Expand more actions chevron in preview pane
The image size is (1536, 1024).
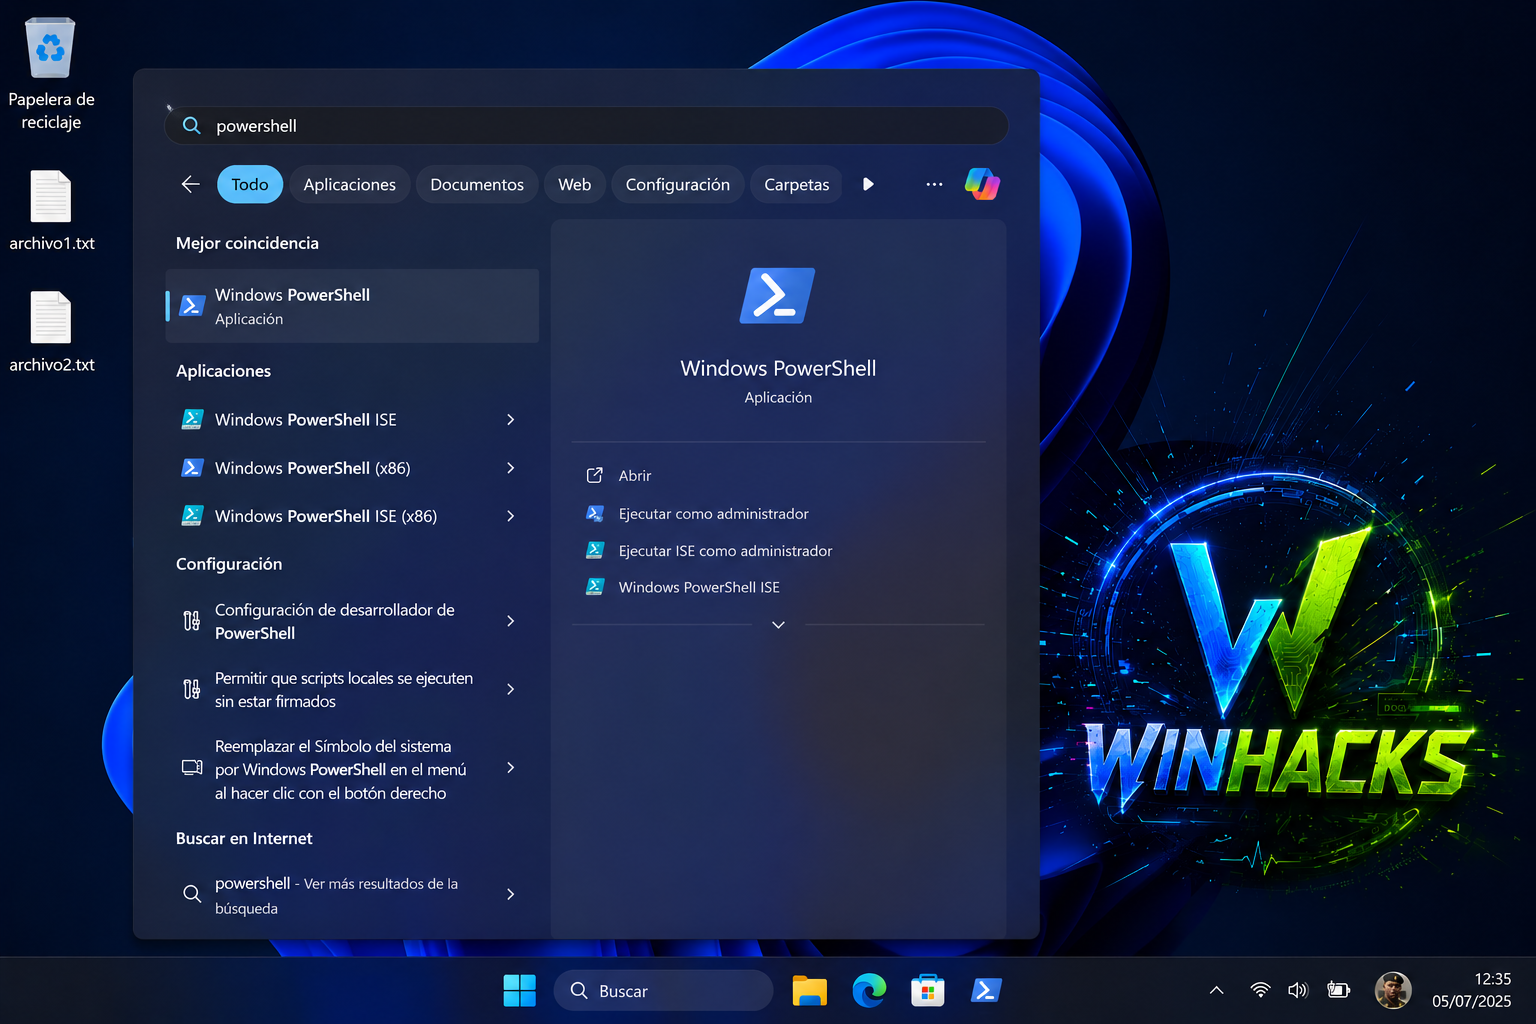point(778,625)
